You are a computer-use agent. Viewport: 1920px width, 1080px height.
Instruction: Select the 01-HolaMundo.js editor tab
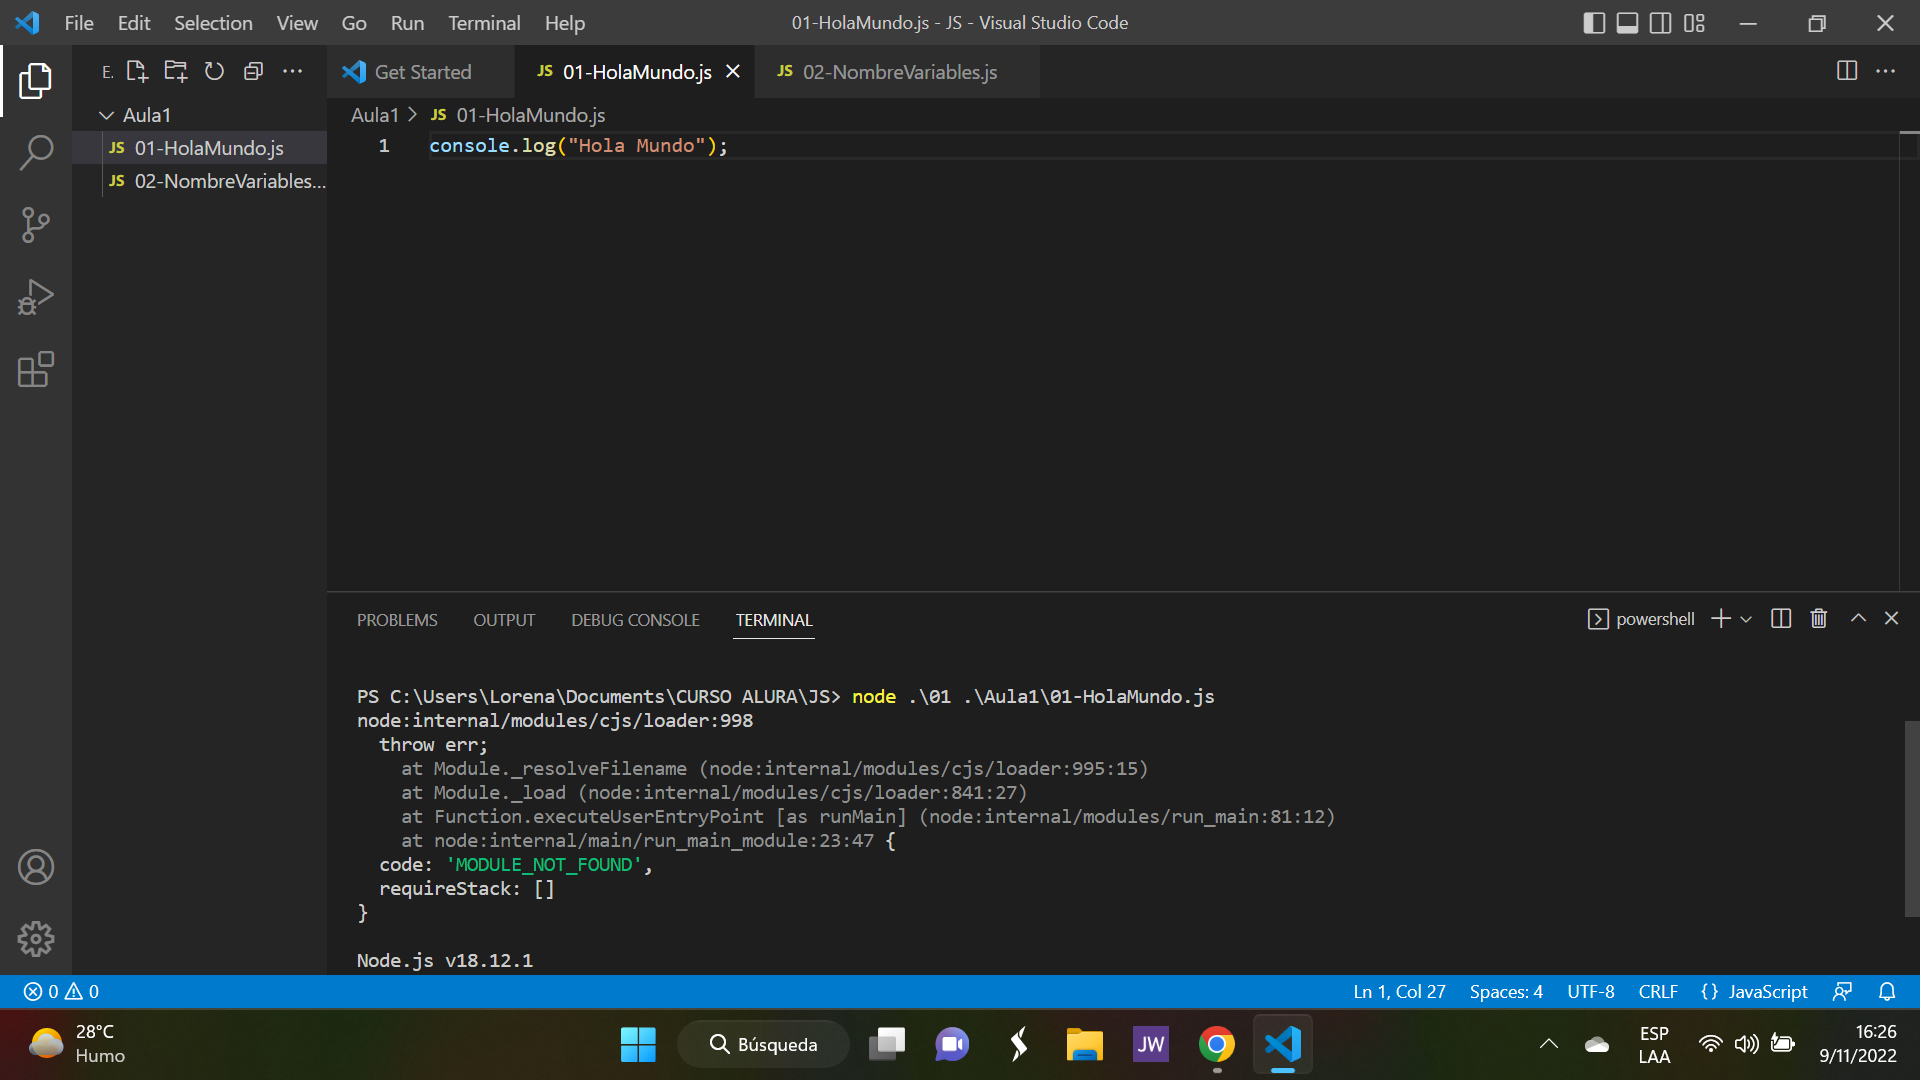click(636, 72)
